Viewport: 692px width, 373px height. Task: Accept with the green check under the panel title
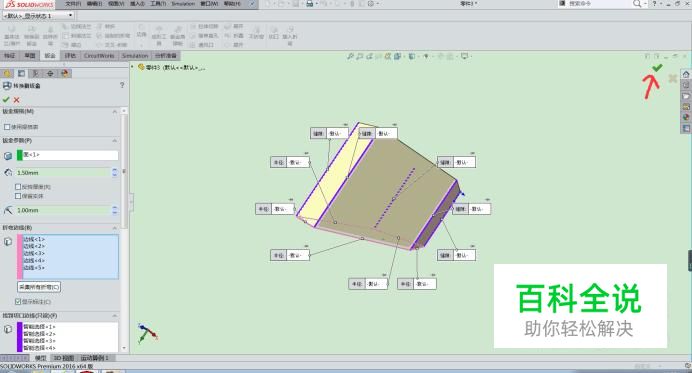(x=6, y=100)
